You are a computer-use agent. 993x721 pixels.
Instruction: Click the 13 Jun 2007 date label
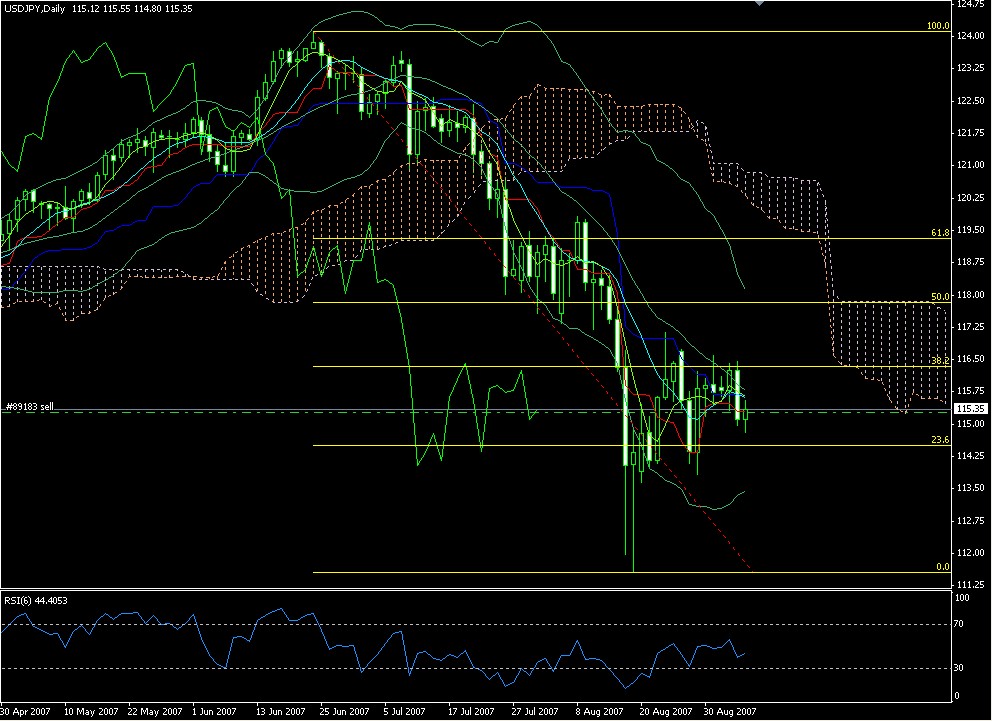[281, 711]
